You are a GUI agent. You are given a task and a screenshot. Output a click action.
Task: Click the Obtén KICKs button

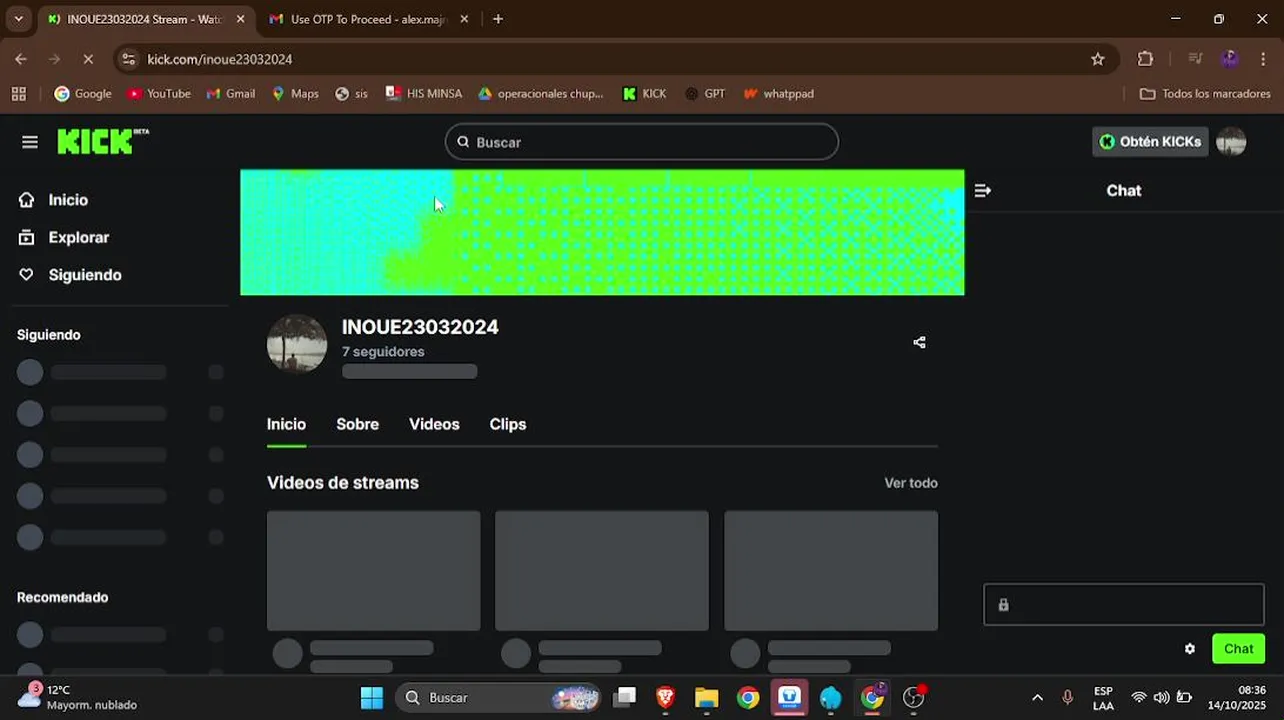[x=1150, y=142]
